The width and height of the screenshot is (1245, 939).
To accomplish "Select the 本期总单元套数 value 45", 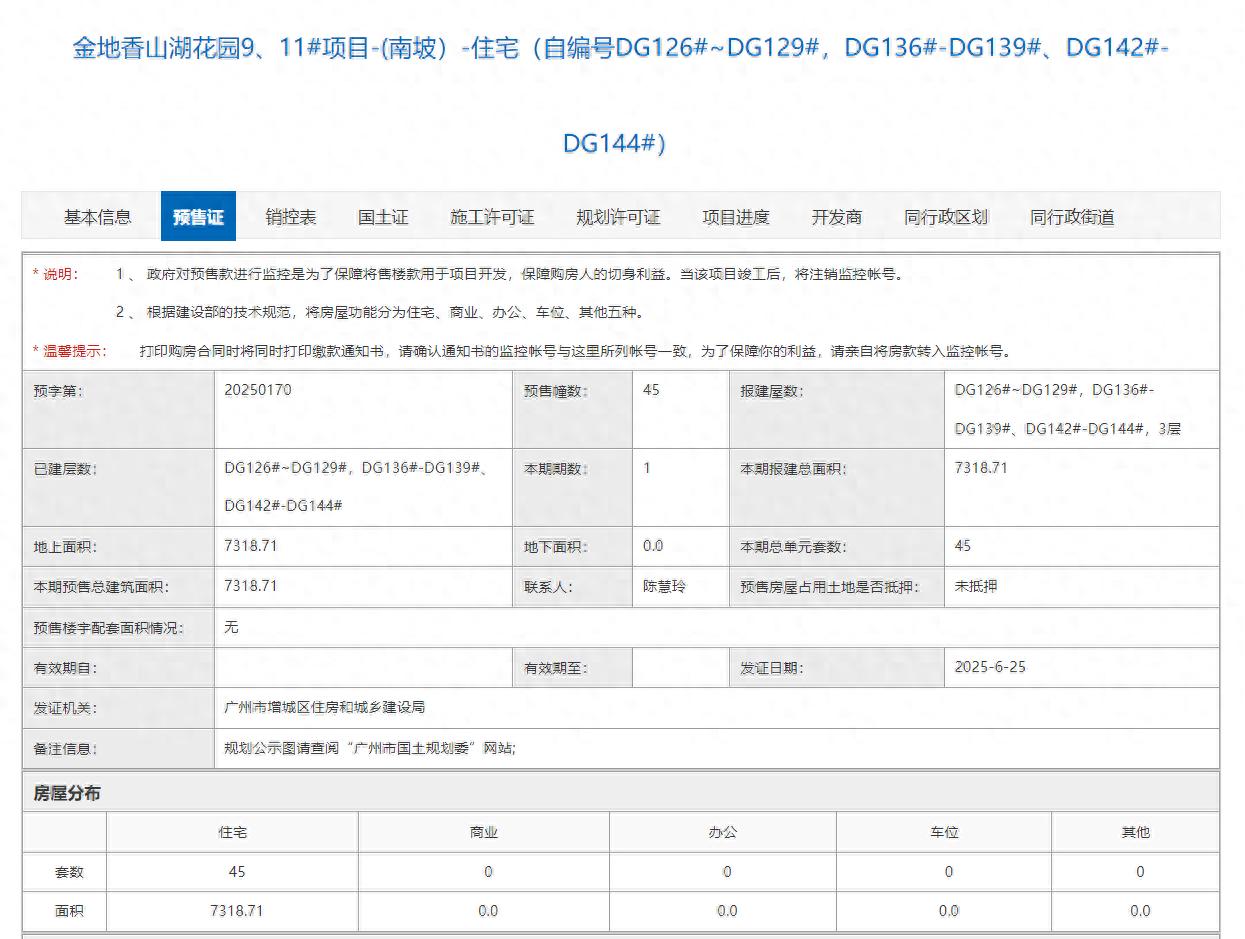I will coord(963,546).
